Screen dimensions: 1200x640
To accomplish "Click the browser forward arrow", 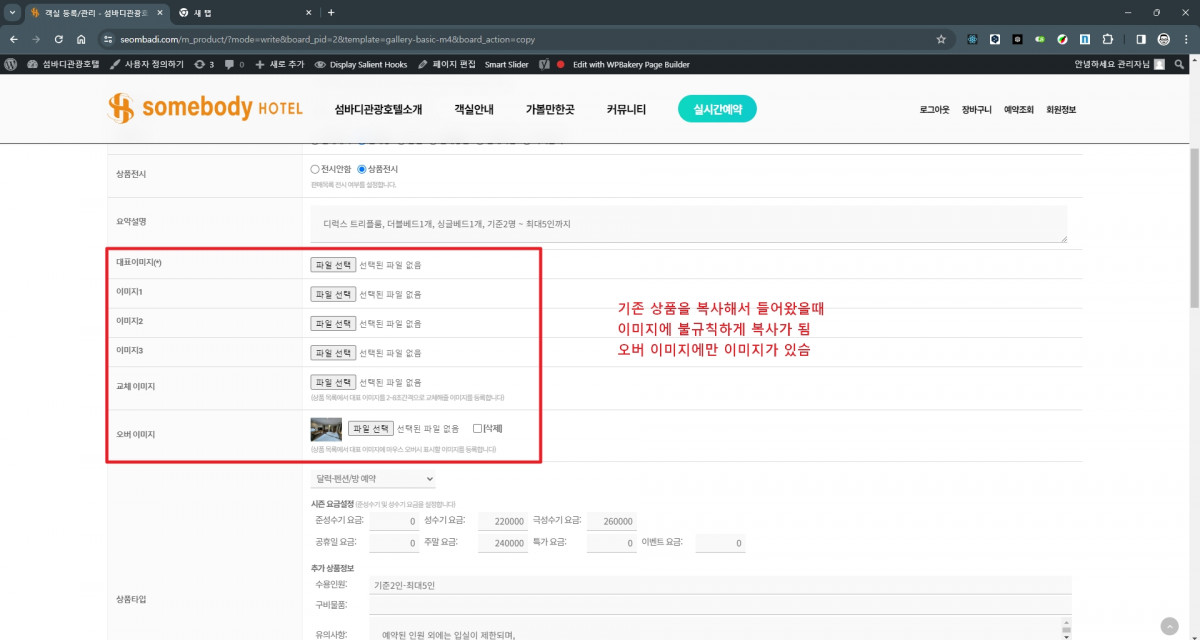I will [36, 39].
